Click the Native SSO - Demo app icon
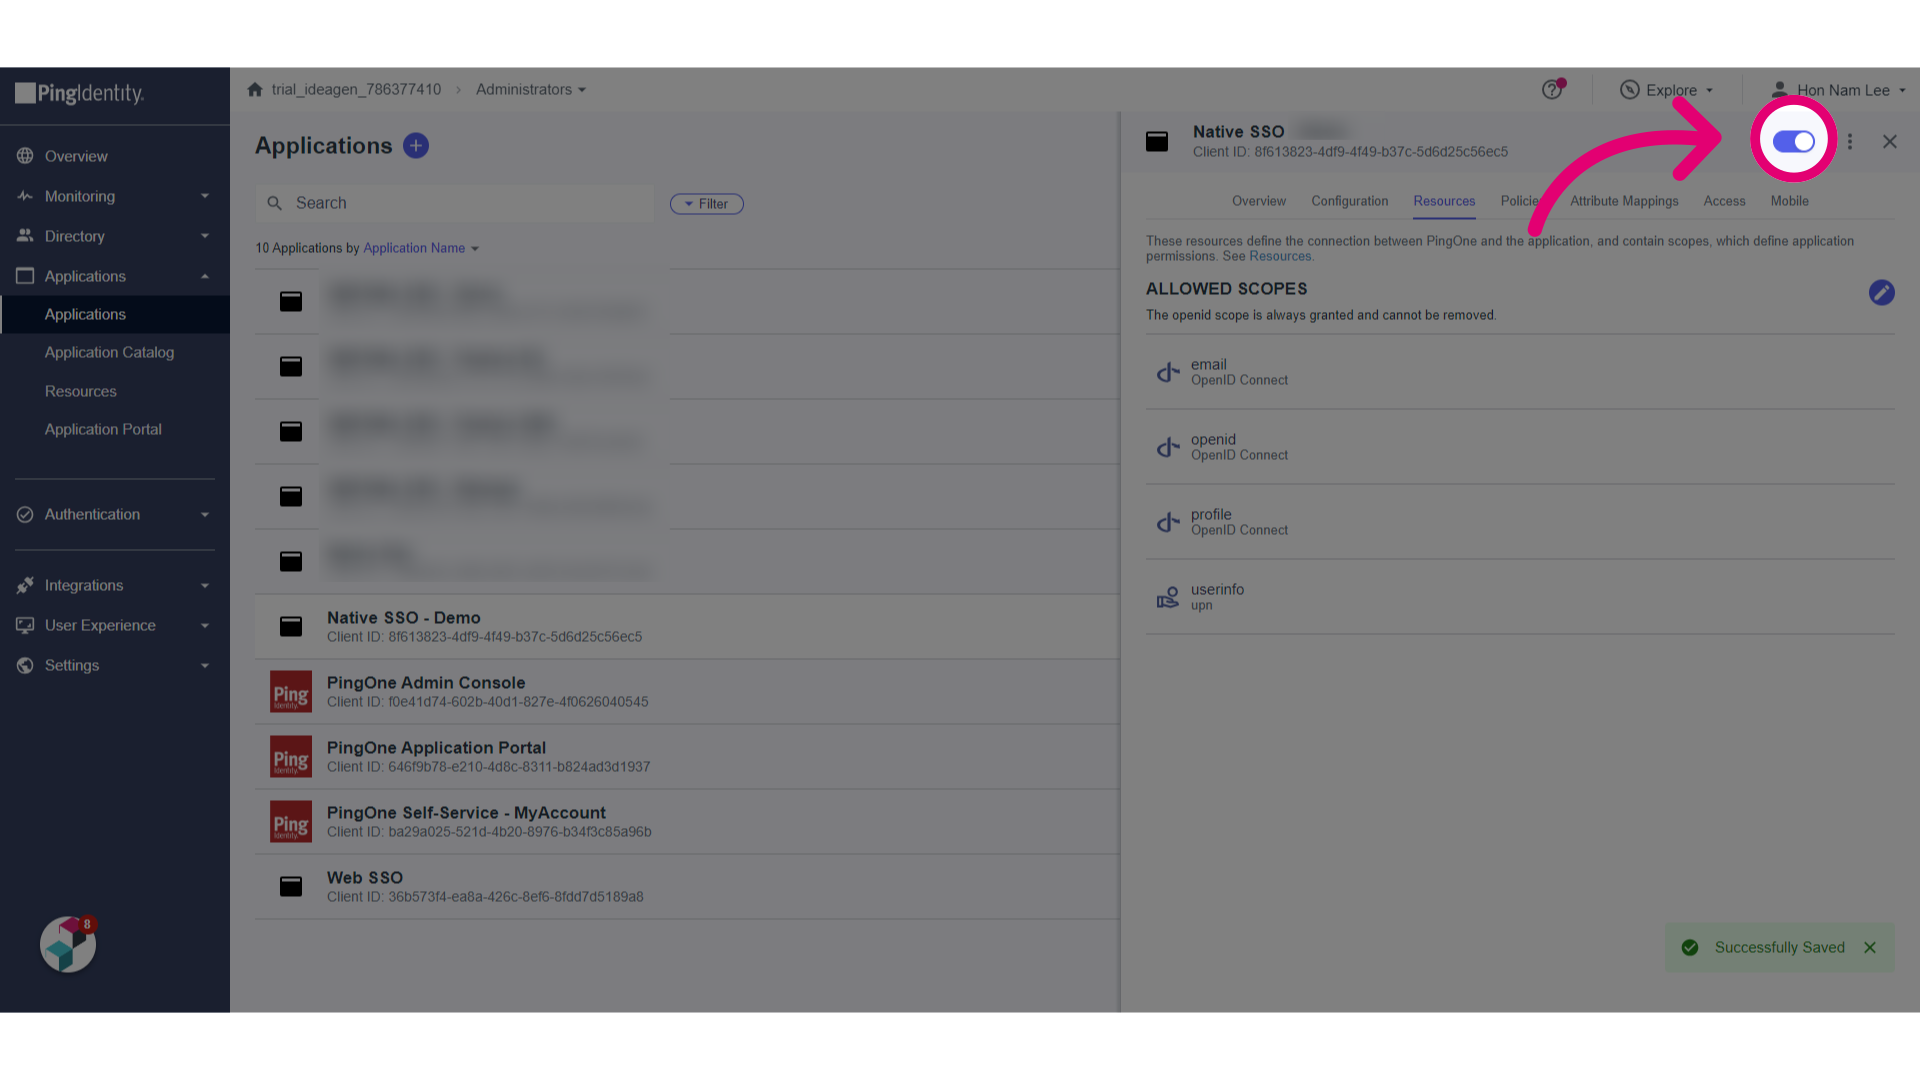The width and height of the screenshot is (1920, 1080). pyautogui.click(x=291, y=626)
